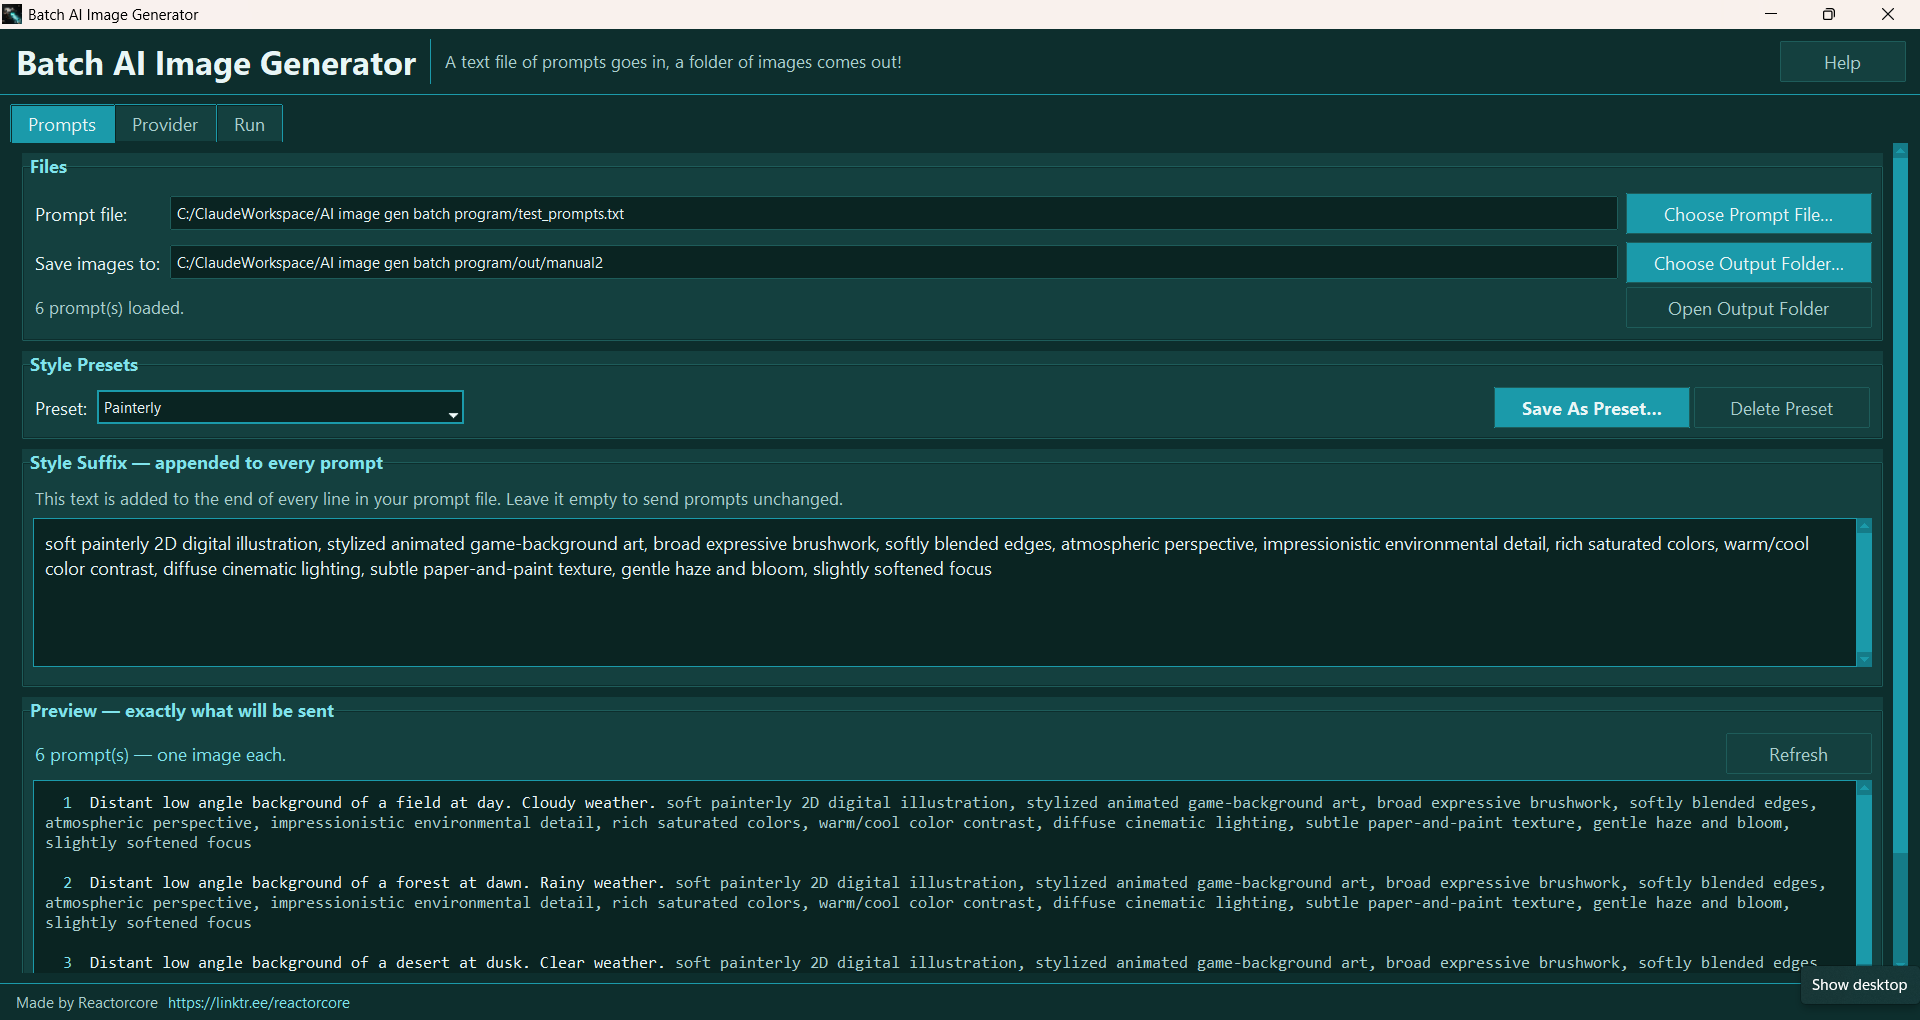Refresh the prompt preview

click(1798, 754)
